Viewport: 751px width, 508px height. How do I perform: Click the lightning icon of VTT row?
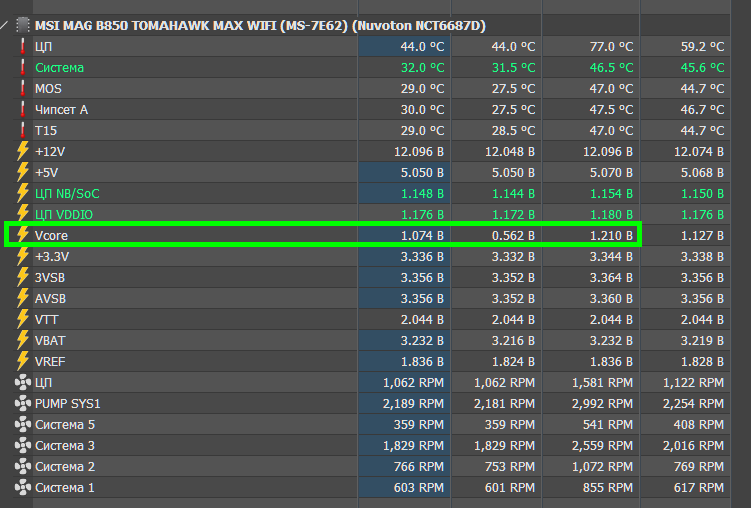(x=22, y=319)
